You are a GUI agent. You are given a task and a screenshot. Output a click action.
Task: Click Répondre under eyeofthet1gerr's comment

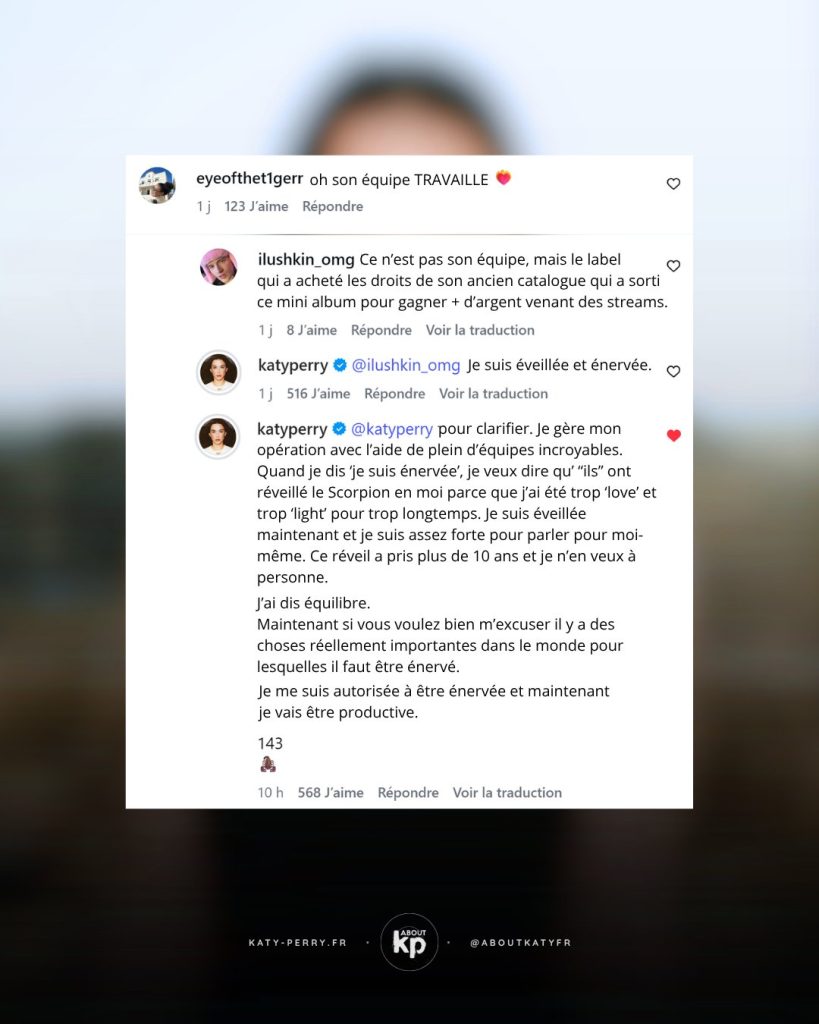(x=332, y=206)
